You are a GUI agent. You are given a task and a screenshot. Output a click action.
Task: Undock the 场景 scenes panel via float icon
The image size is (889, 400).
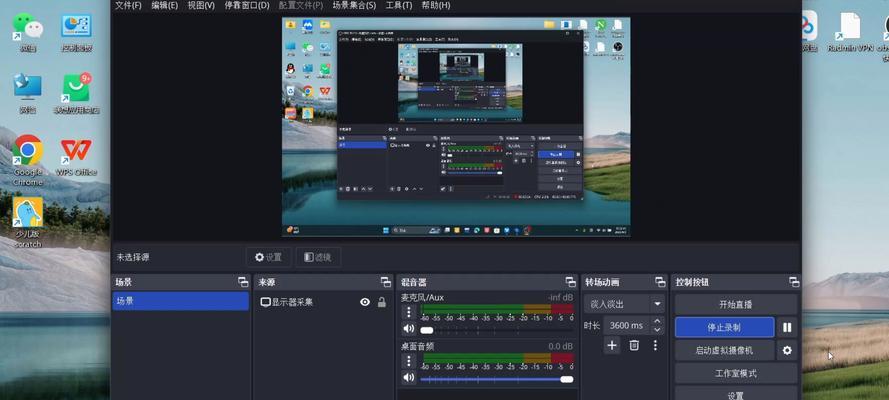(x=243, y=282)
